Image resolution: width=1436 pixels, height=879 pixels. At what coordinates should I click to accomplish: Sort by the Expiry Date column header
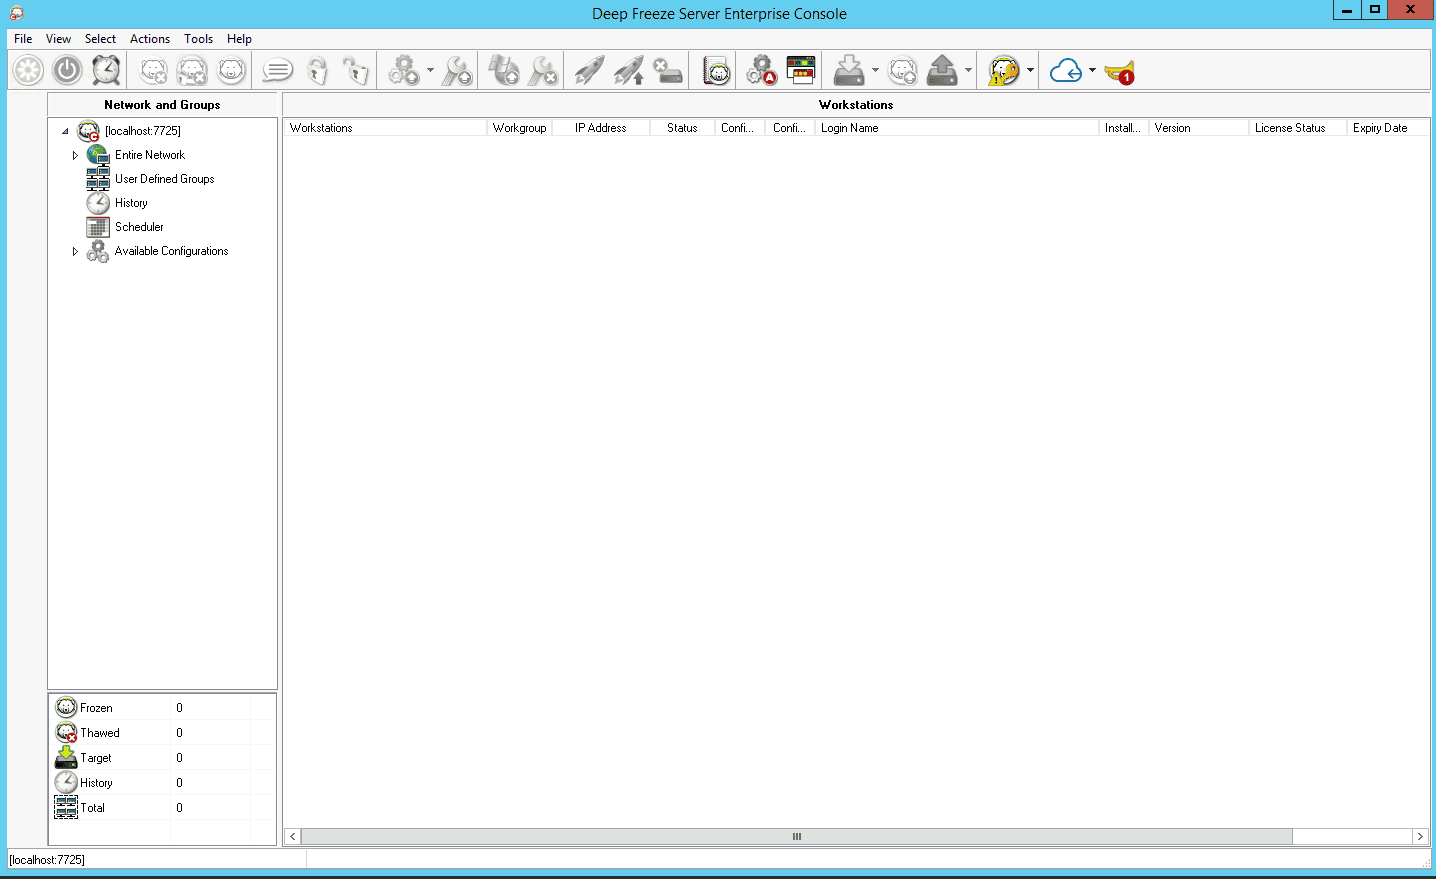(x=1387, y=128)
